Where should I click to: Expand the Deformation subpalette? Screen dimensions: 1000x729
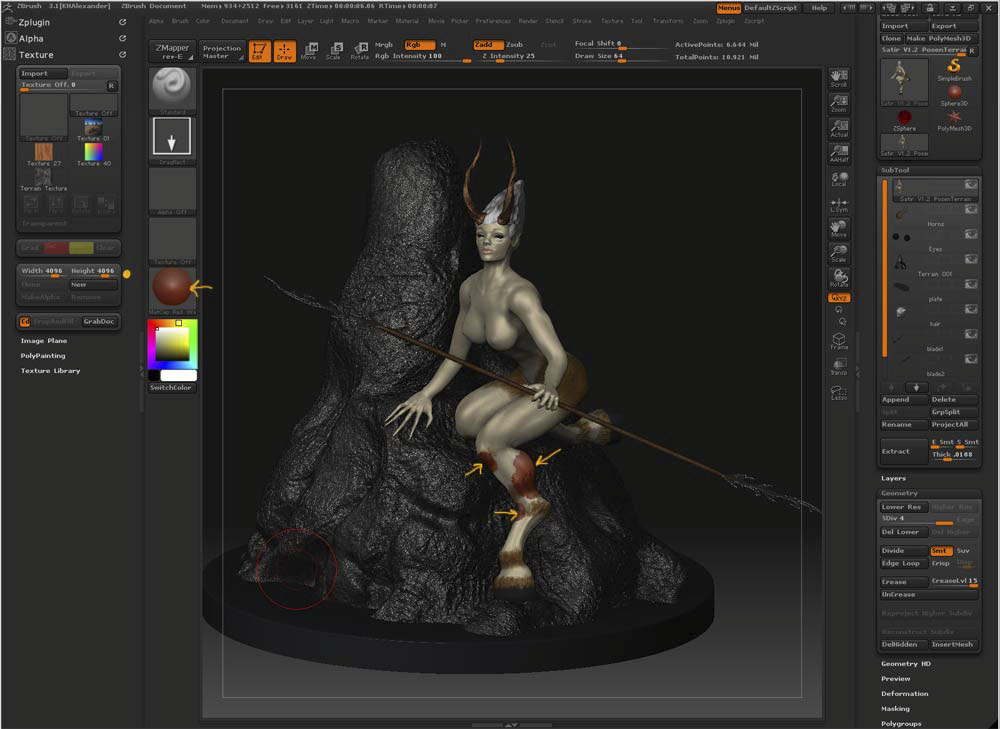[x=904, y=693]
